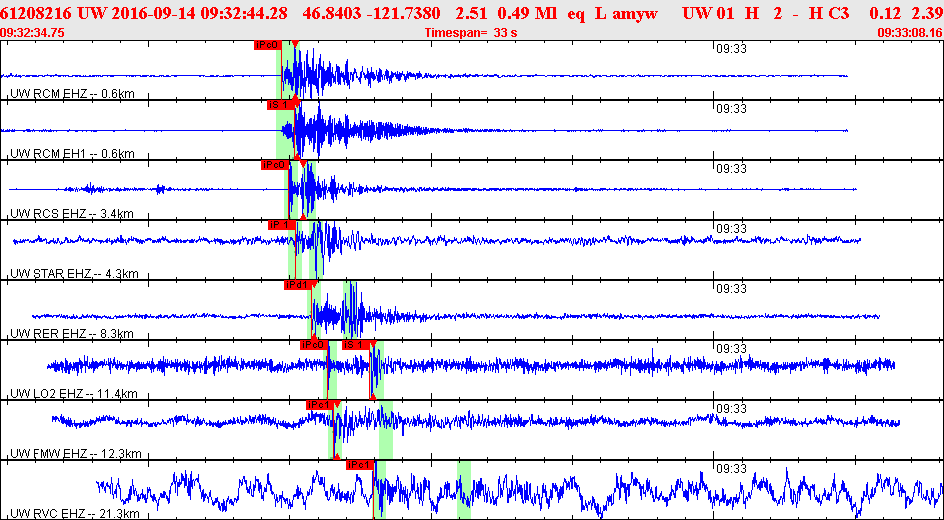
Task: Select the iPc1 pick flag on FMW EHZ
Action: point(320,405)
